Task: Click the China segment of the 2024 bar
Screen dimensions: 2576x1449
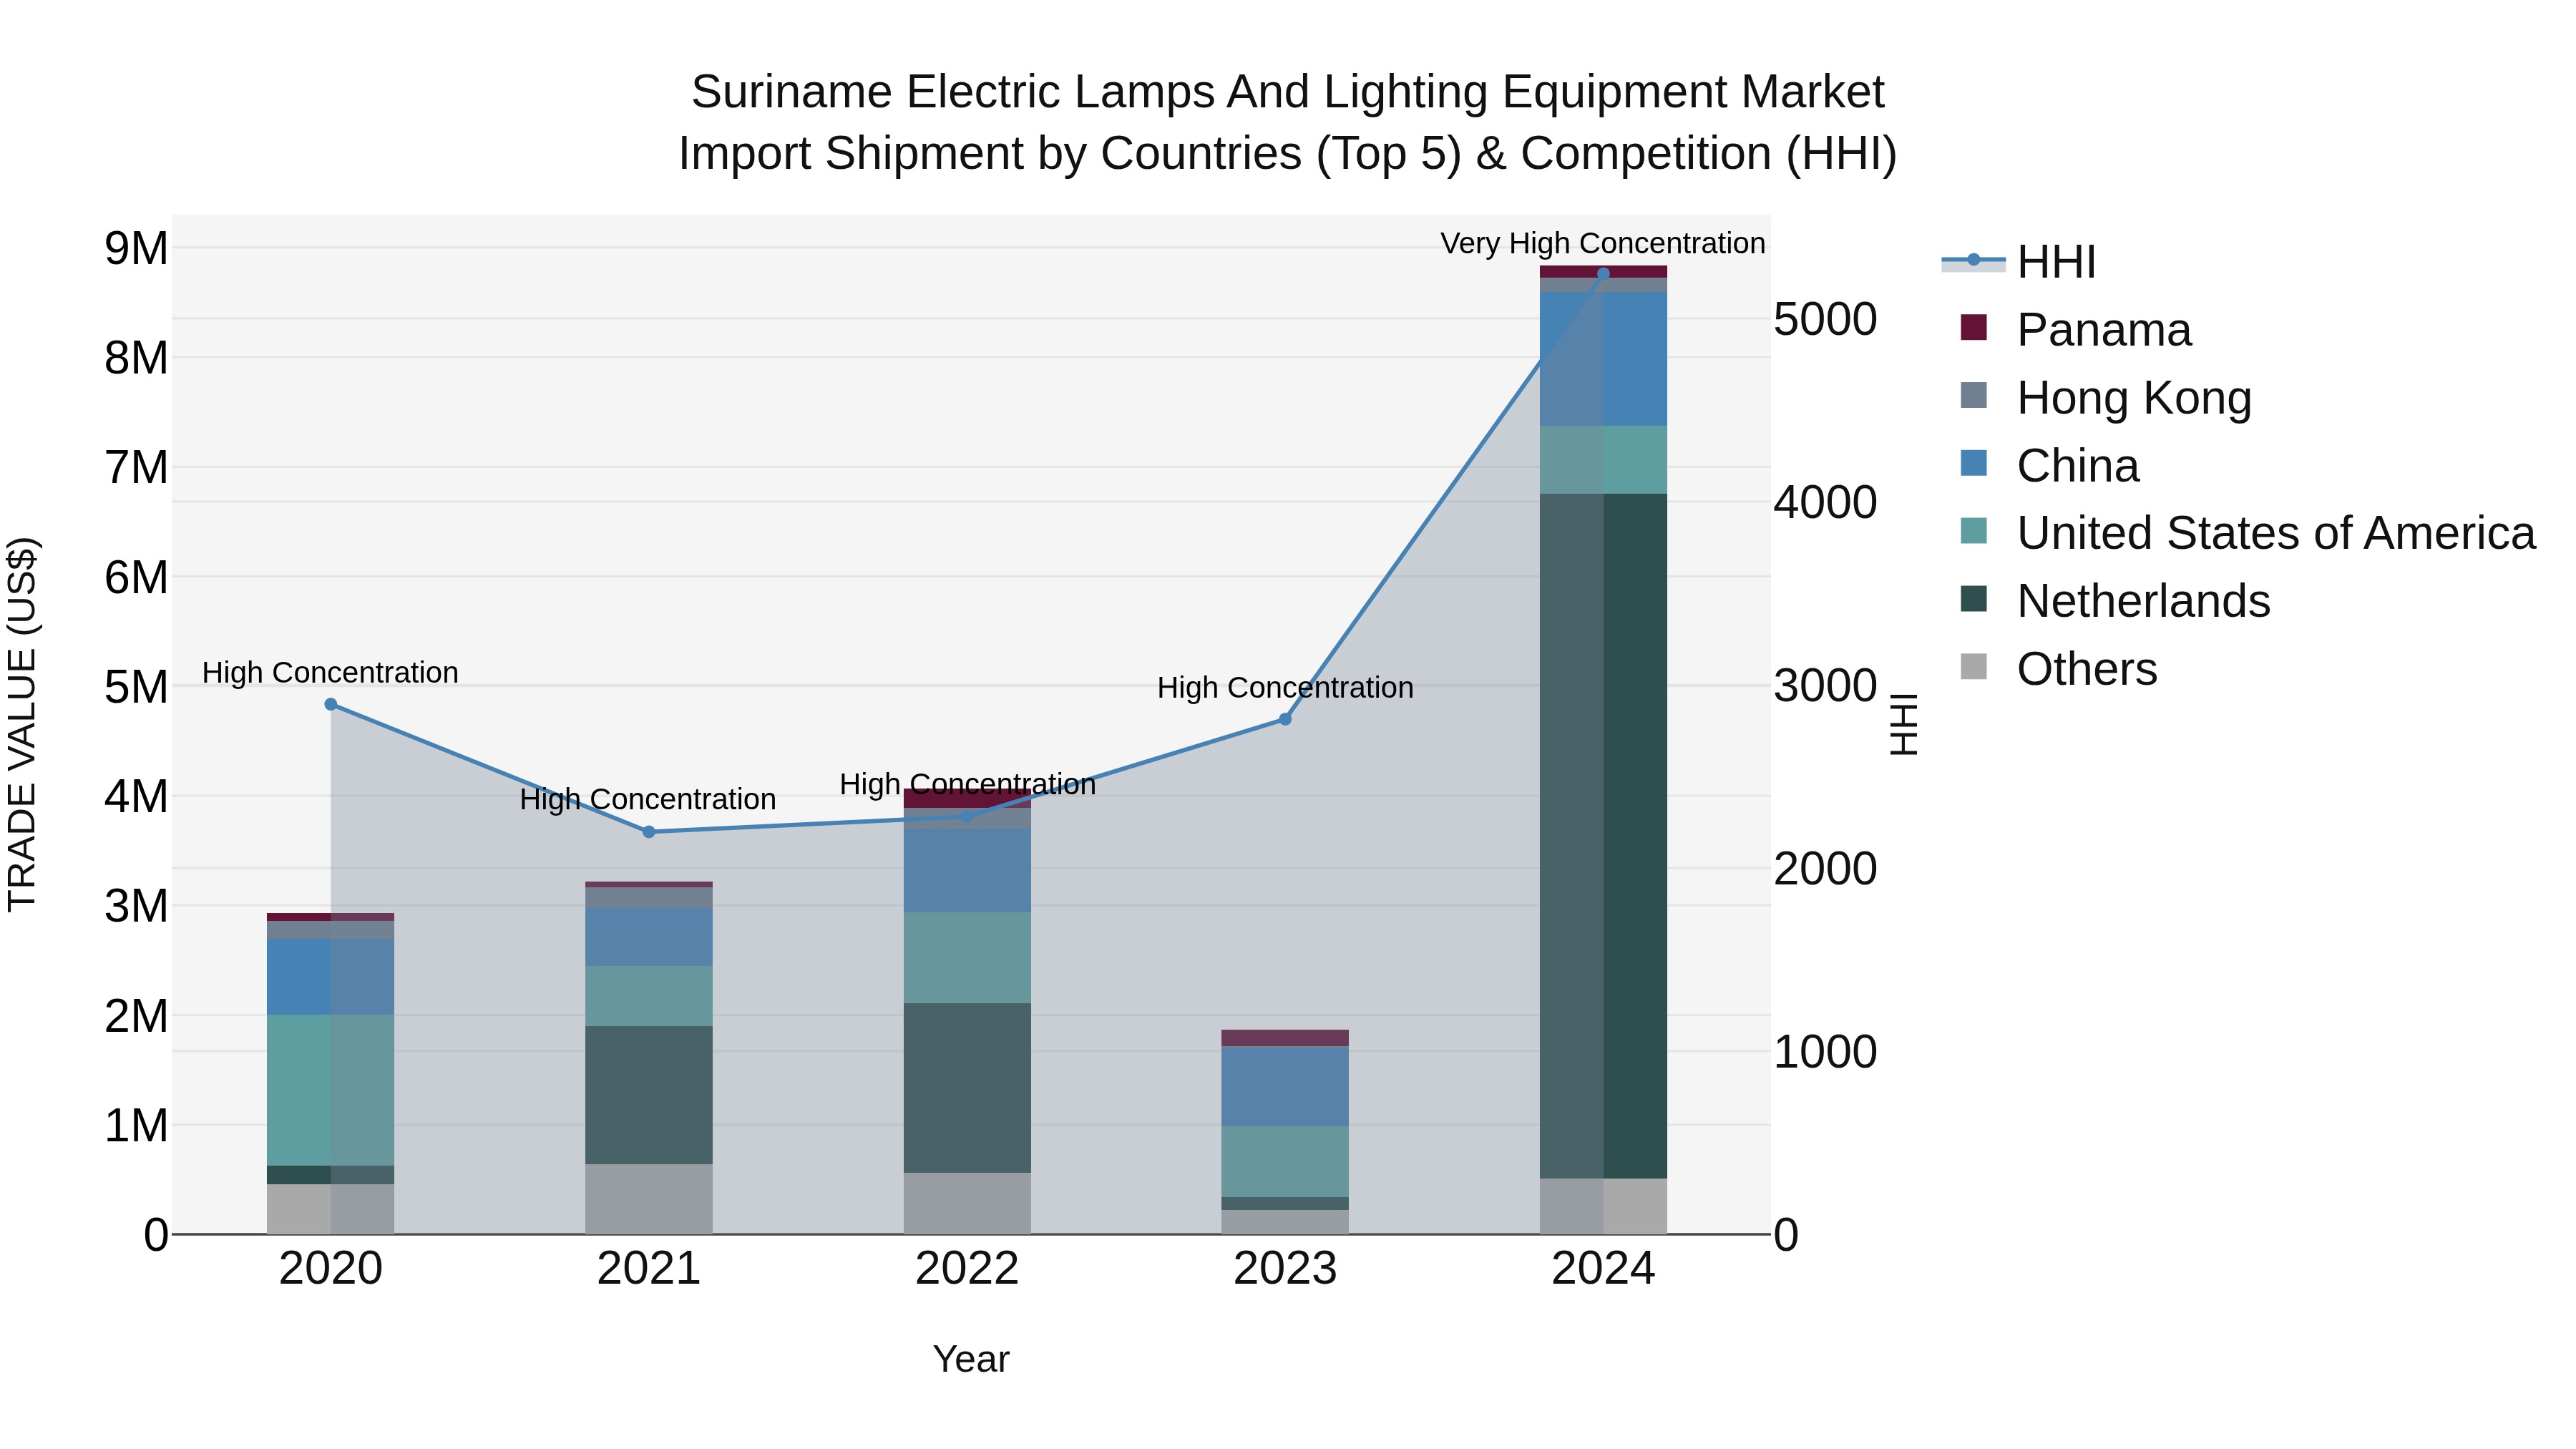Action: pyautogui.click(x=1603, y=359)
